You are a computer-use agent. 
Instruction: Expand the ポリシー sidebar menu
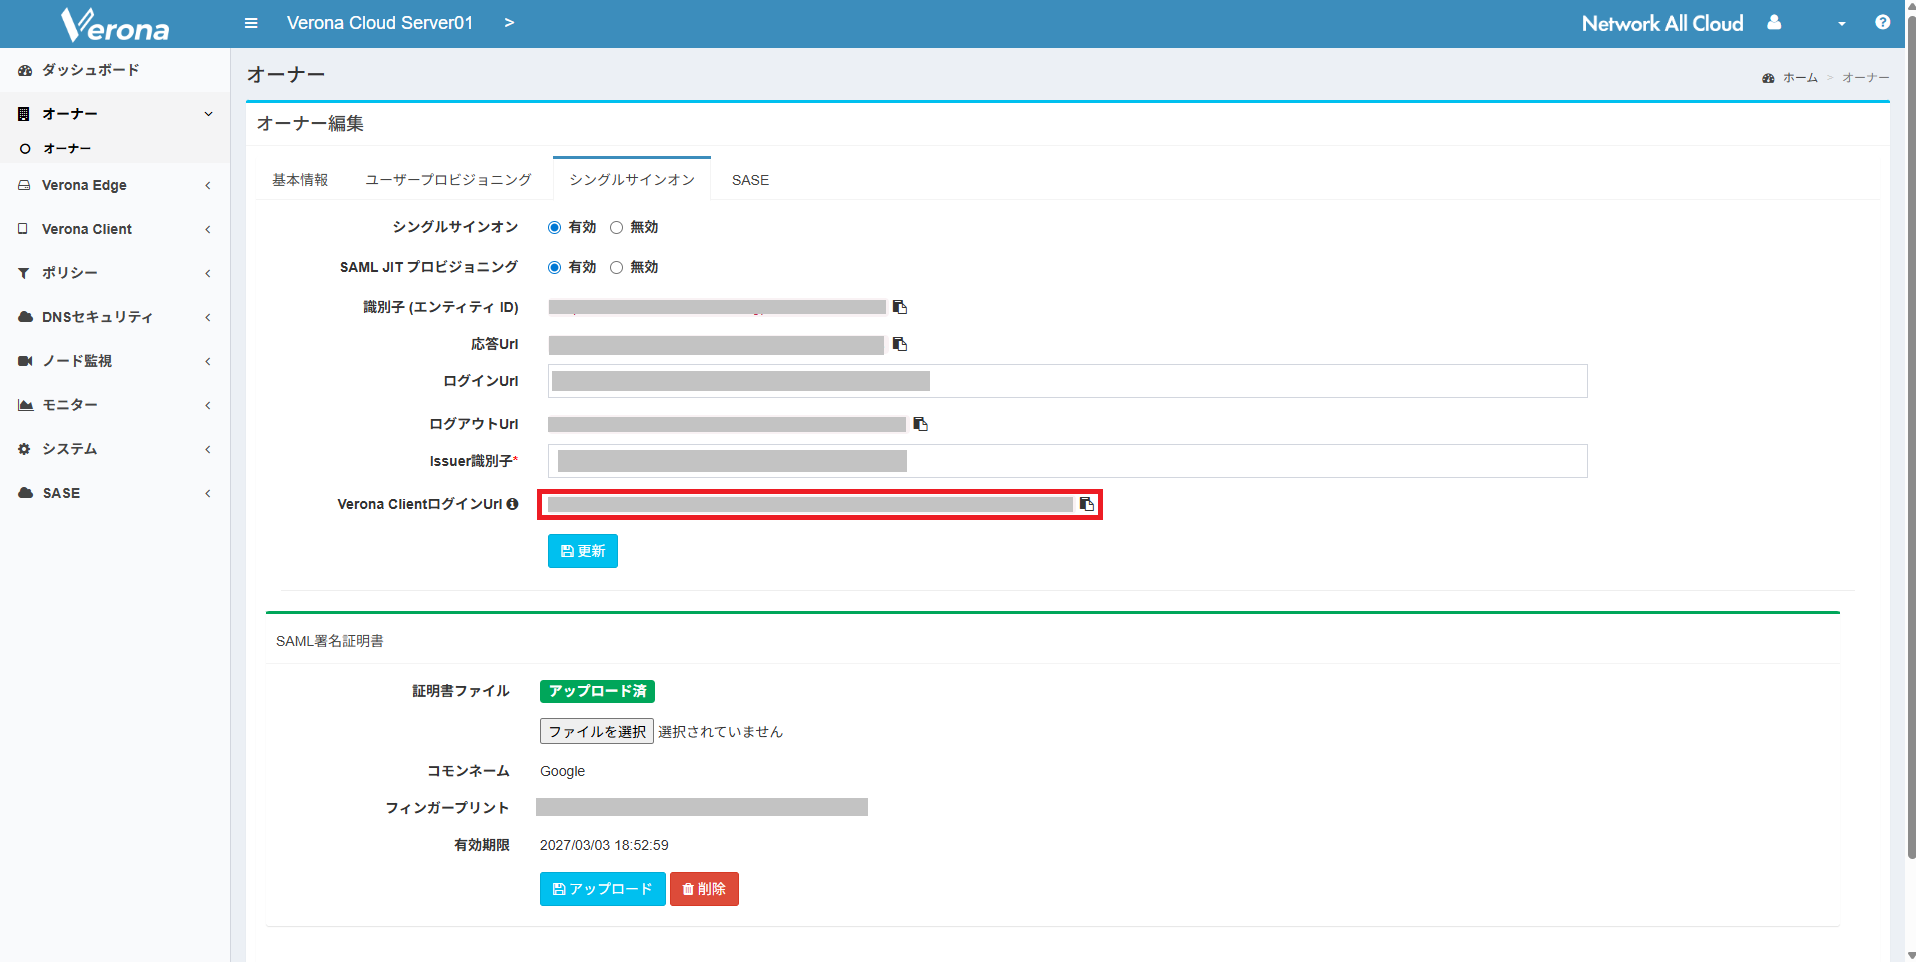point(208,273)
